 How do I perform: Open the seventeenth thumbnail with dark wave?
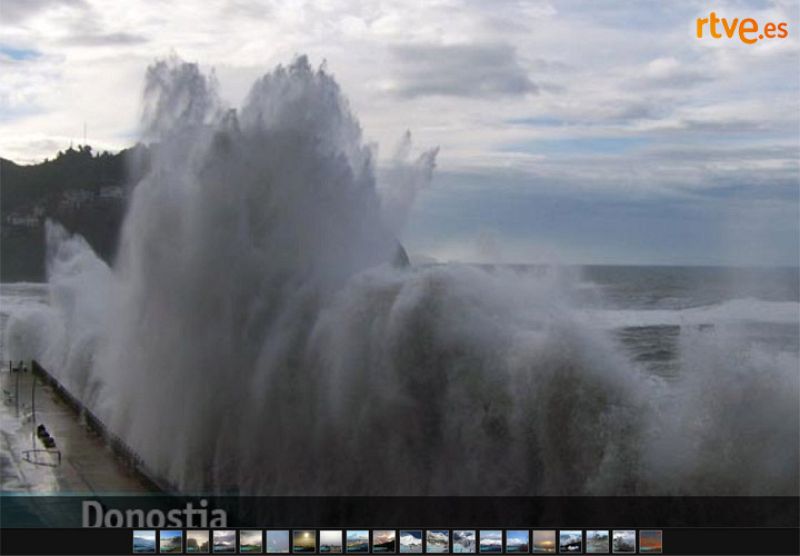570,541
